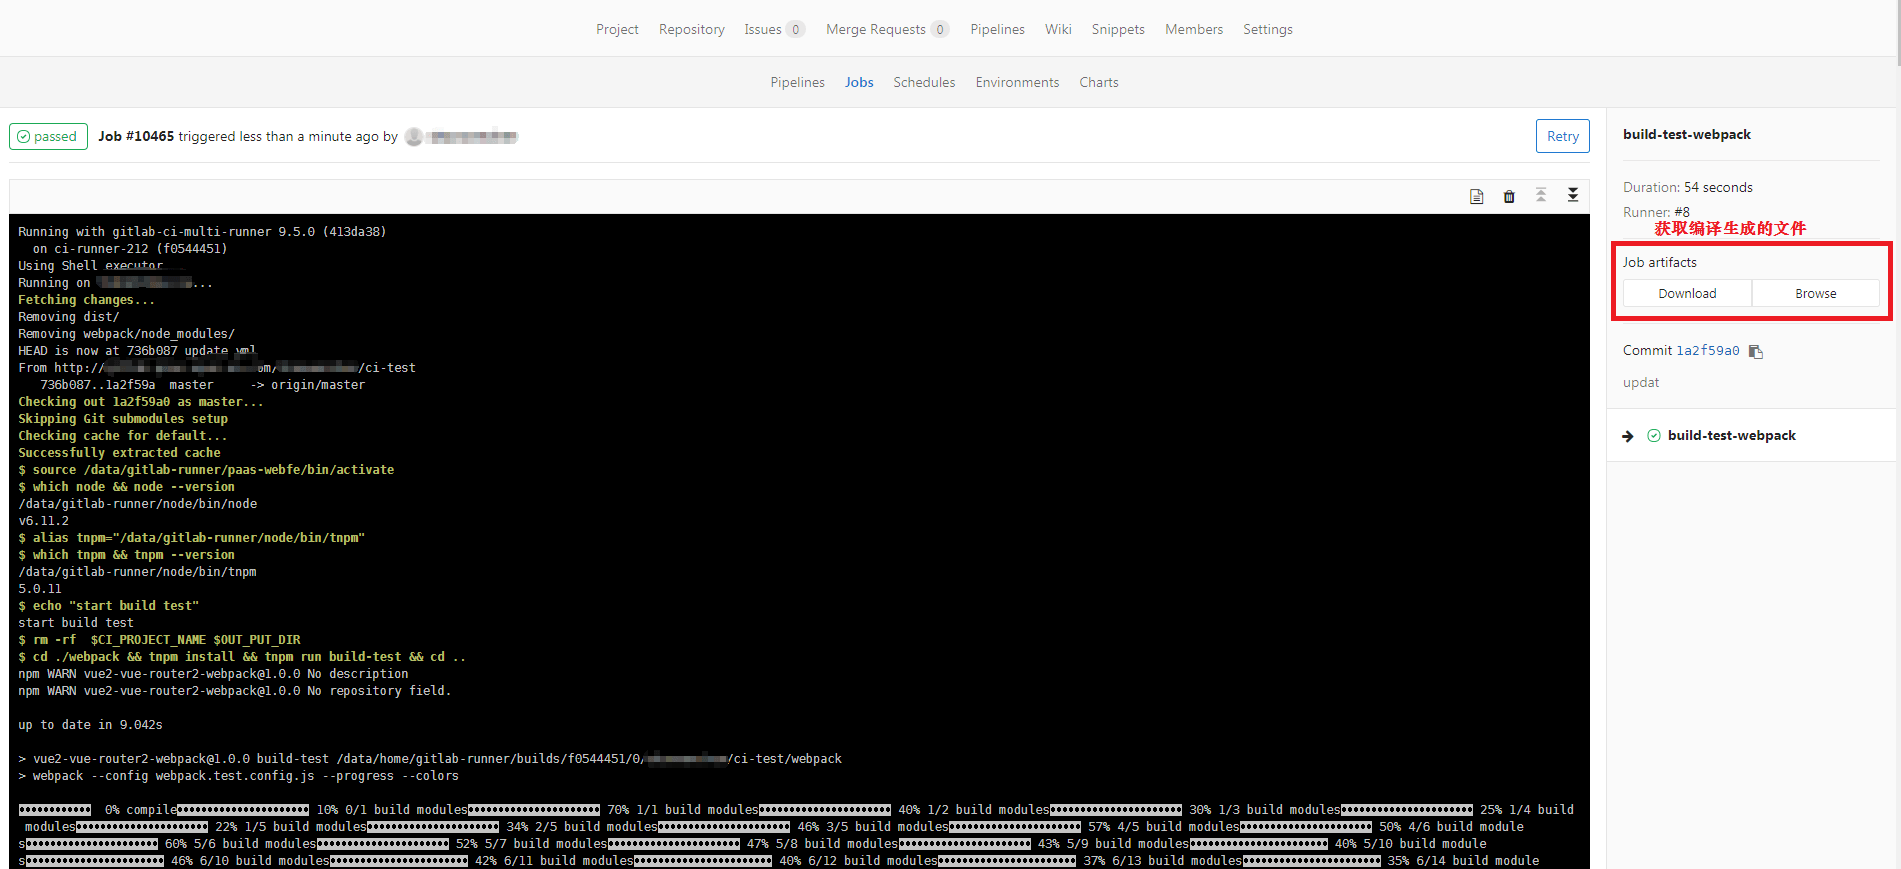
Task: Open commit 1a2f59a0 link
Action: 1708,351
